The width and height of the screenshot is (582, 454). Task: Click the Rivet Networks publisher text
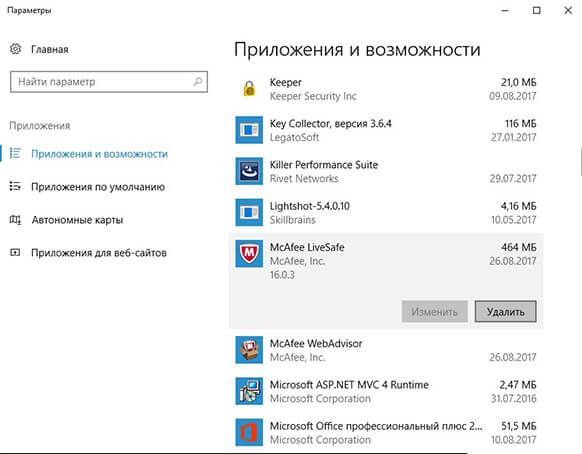(x=304, y=179)
